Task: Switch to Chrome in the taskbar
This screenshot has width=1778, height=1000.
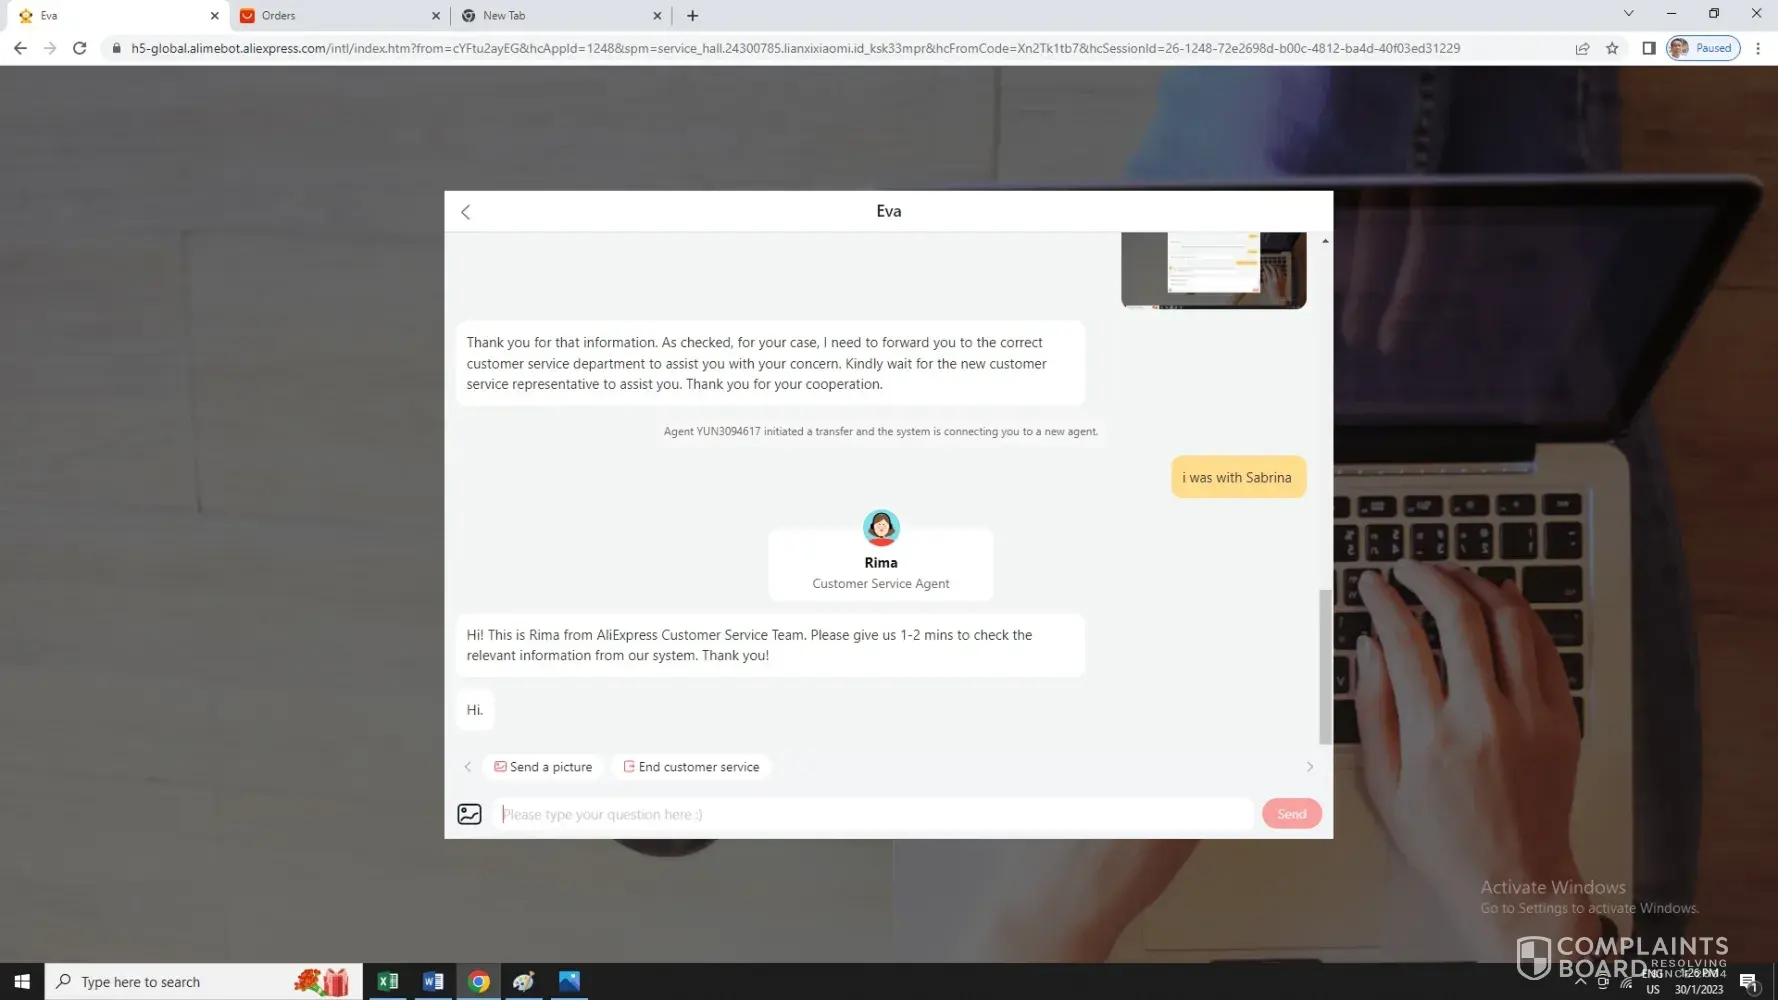Action: 478,982
